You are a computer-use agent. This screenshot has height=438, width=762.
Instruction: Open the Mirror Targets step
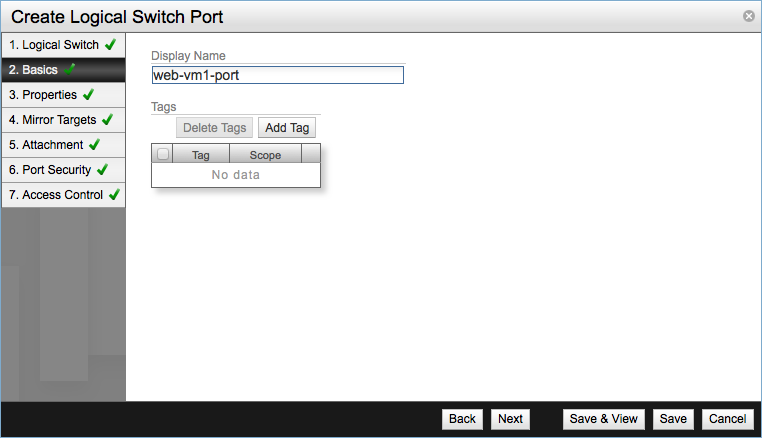tap(52, 120)
